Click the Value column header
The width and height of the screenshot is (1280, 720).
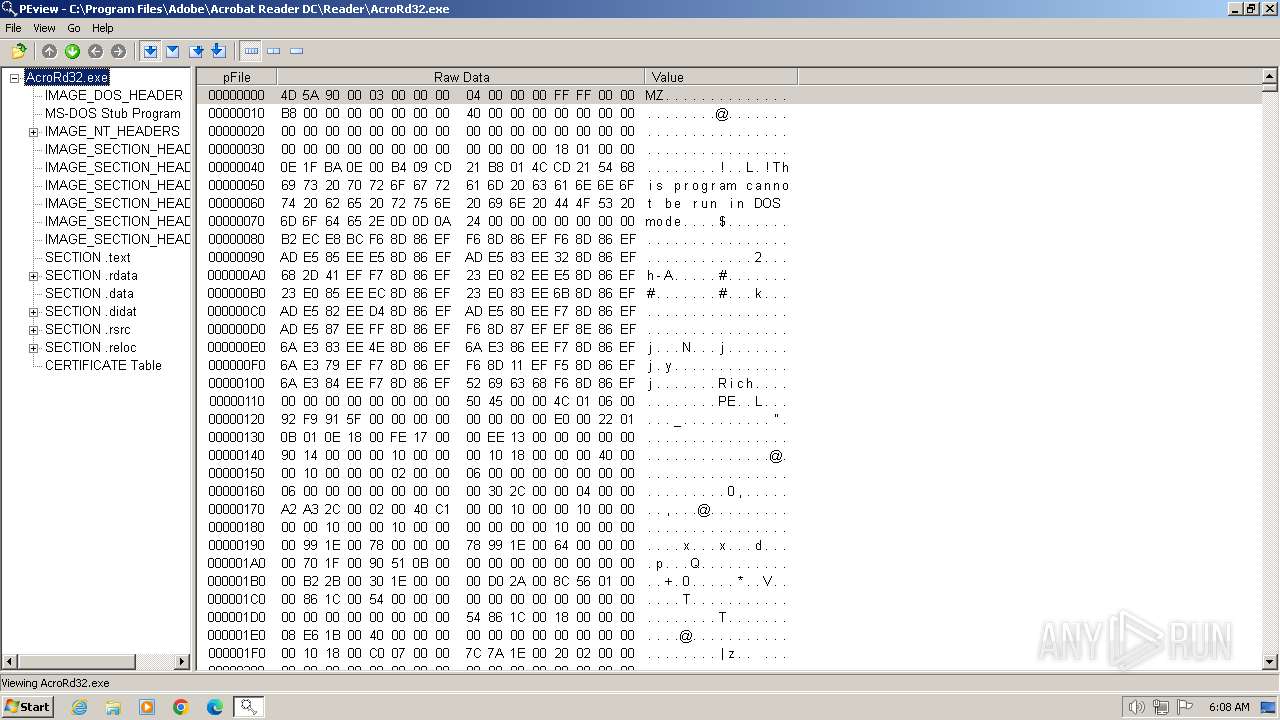point(721,77)
